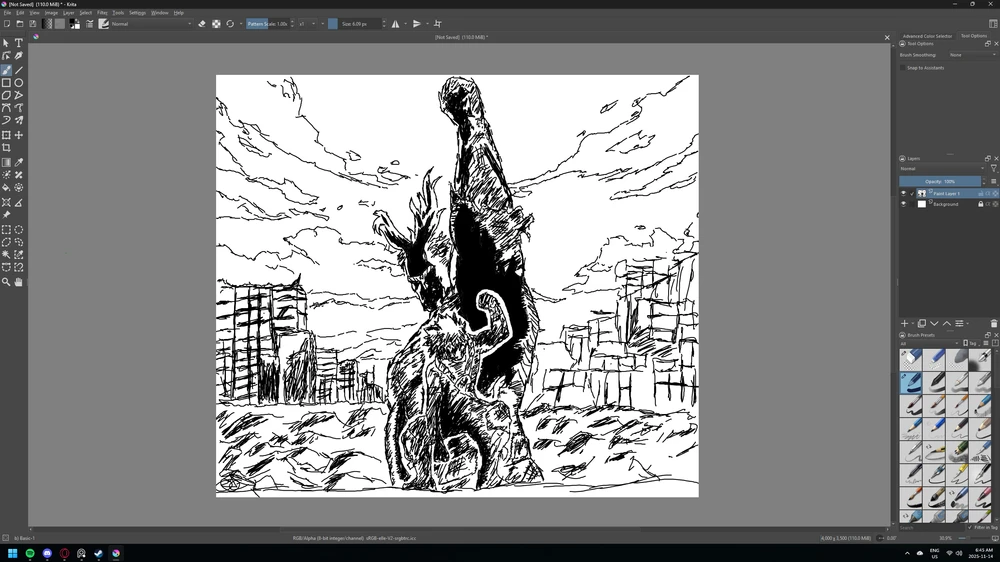Viewport: 1000px width, 562px height.
Task: Open the x1 pattern multiplier dropdown
Action: [x=307, y=24]
